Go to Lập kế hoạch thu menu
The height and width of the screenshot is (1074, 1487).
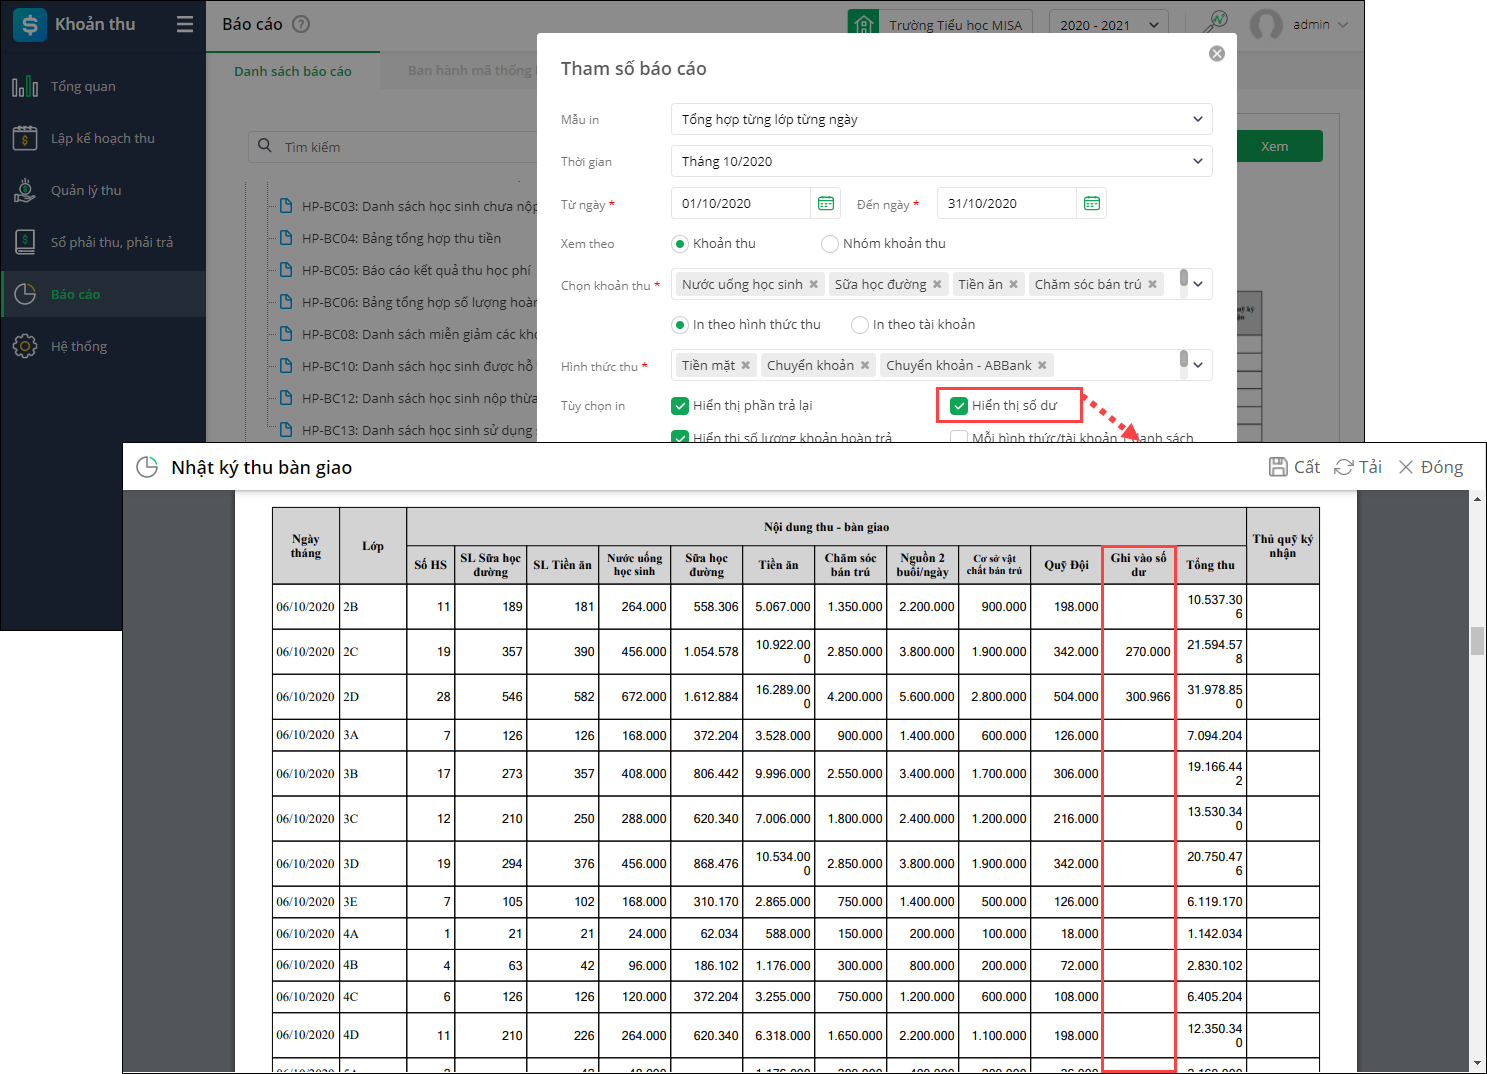point(103,138)
